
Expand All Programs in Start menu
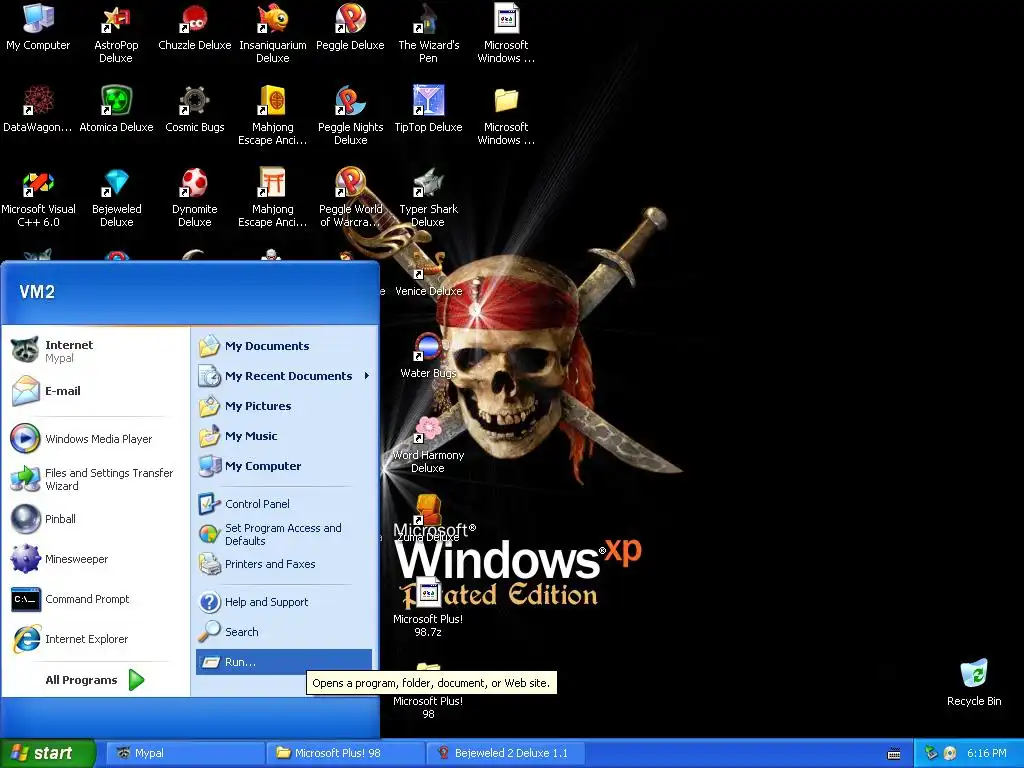pyautogui.click(x=95, y=680)
